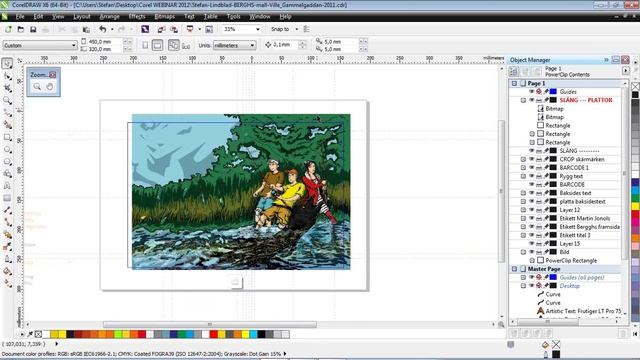Click the Open file icon
This screenshot has height=360, width=640.
click(20, 29)
